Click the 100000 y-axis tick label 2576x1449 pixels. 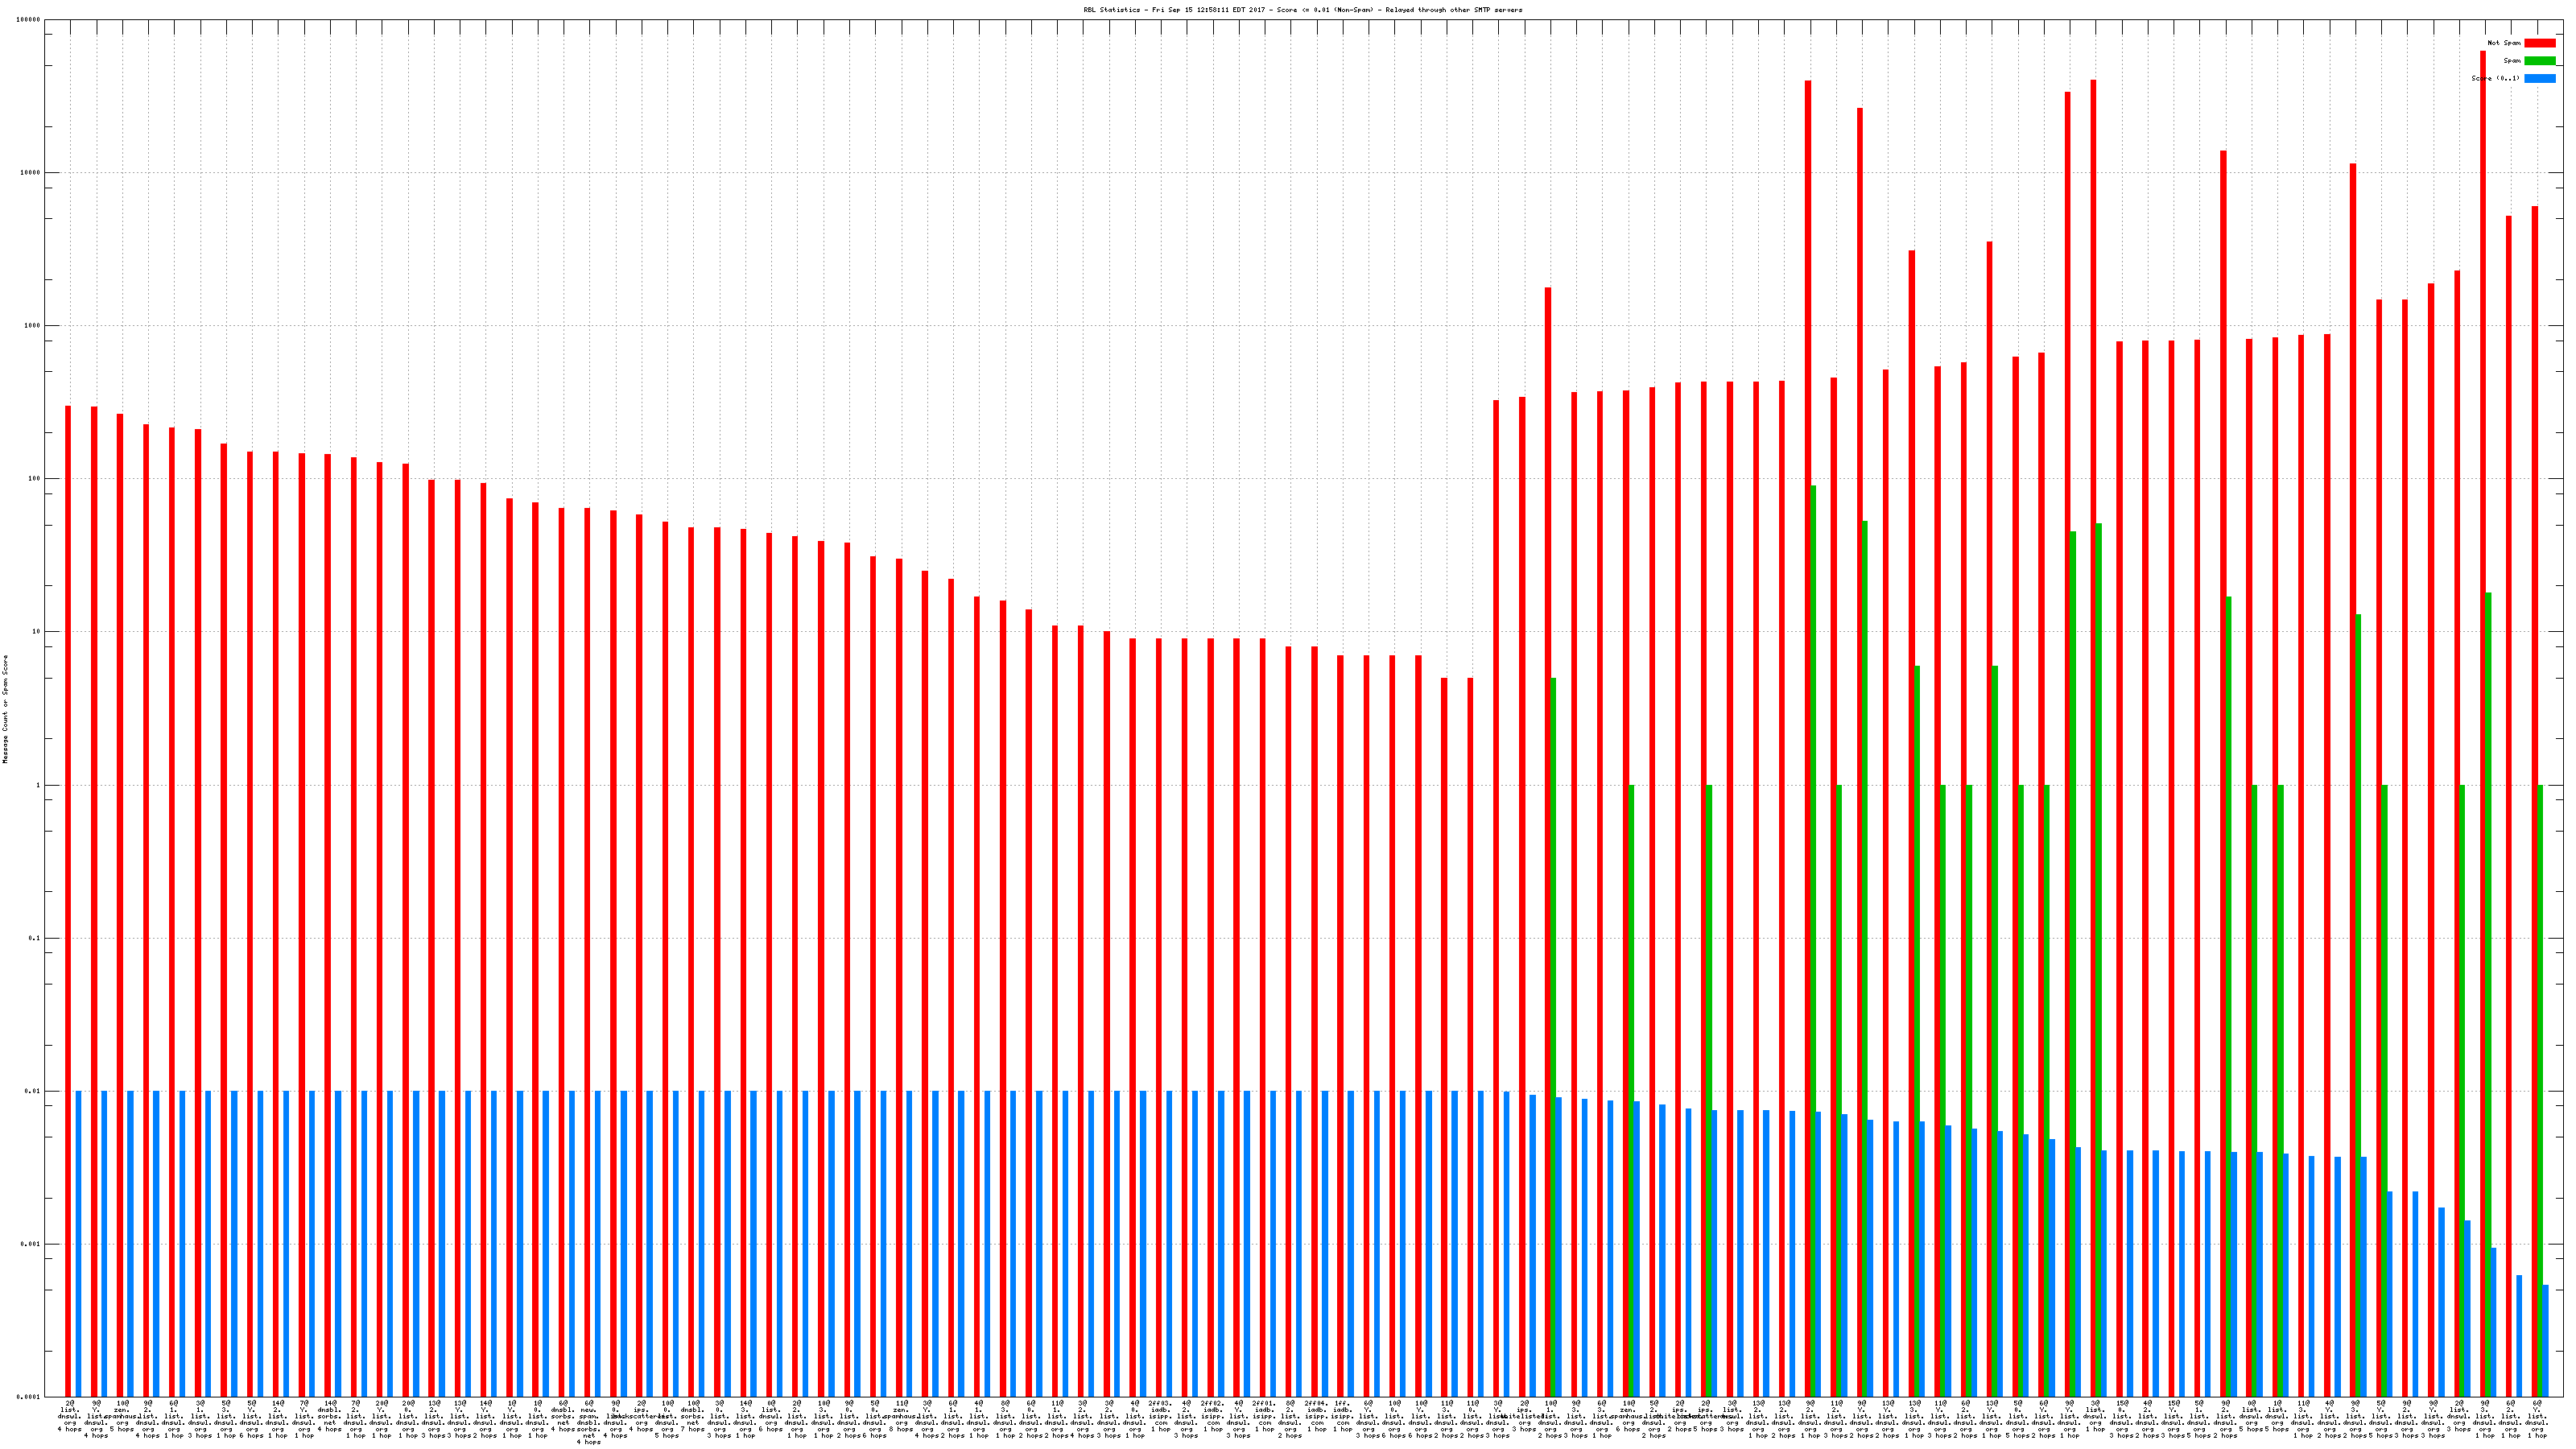click(x=29, y=20)
